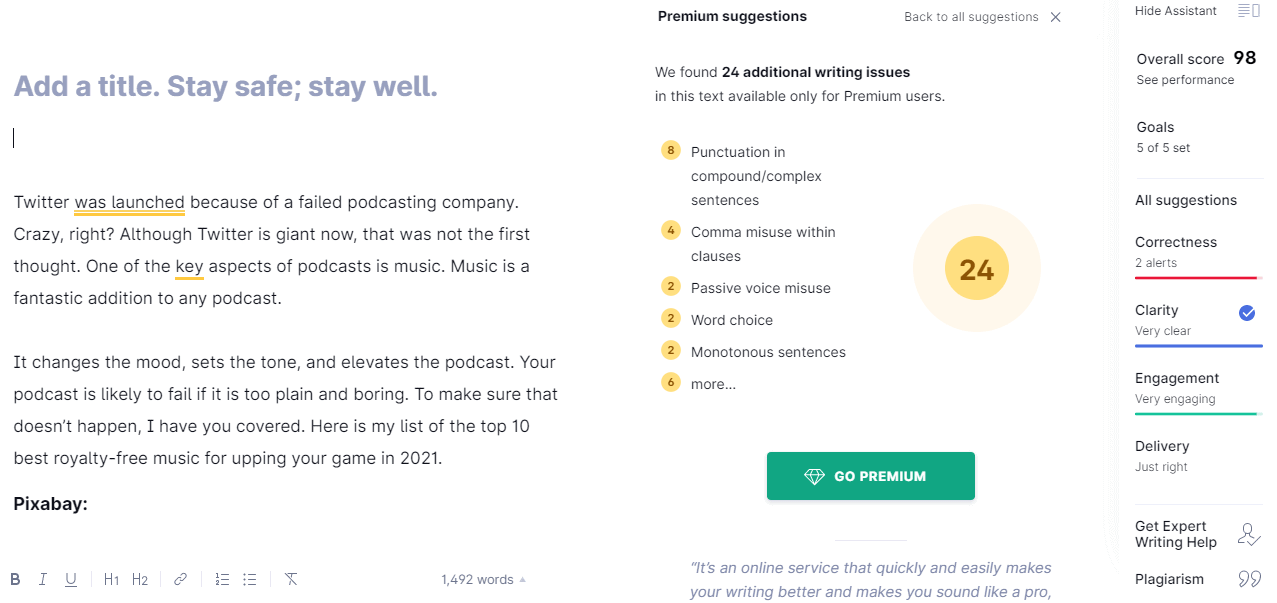Click the Hide Assistant icon
The height and width of the screenshot is (603, 1277).
click(1248, 11)
